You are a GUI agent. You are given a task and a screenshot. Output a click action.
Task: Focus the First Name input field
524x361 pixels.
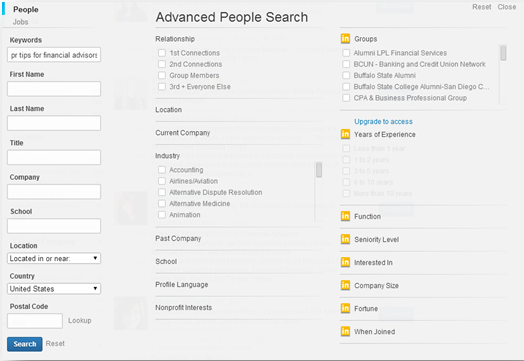click(x=54, y=89)
